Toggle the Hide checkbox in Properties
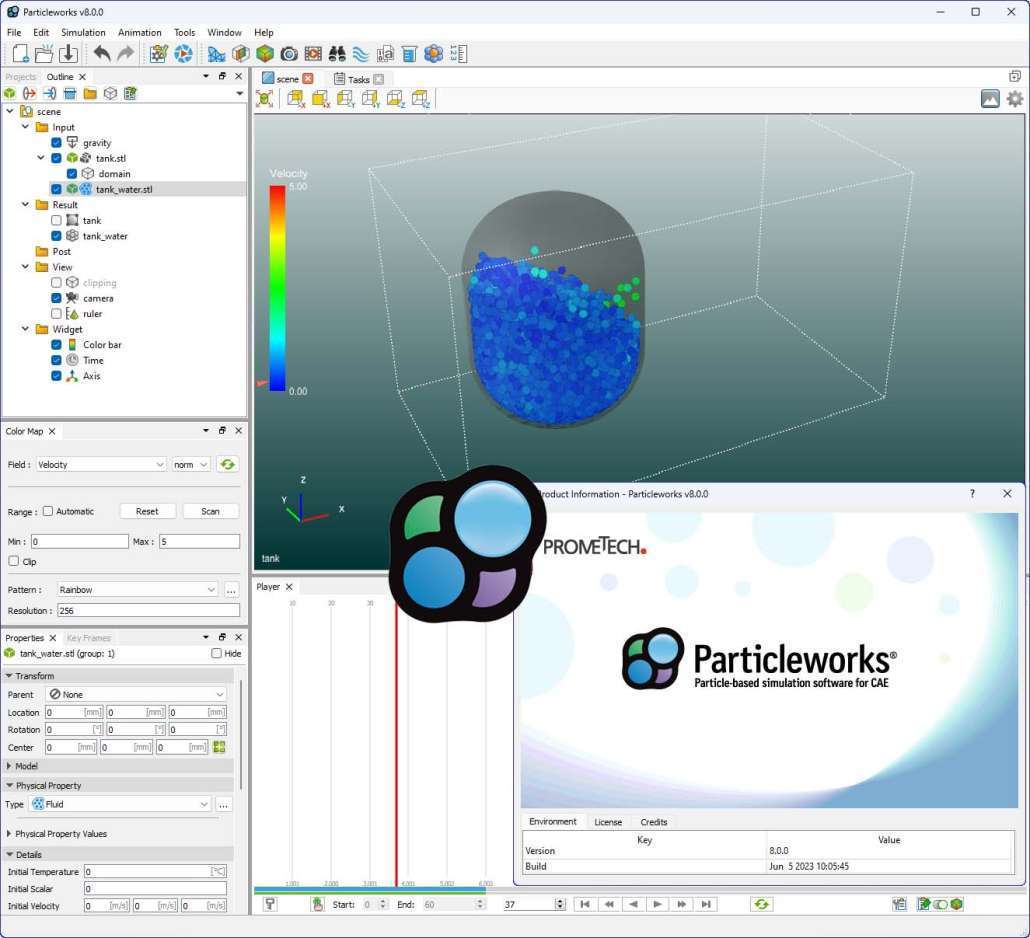This screenshot has height=938, width=1030. coord(217,654)
